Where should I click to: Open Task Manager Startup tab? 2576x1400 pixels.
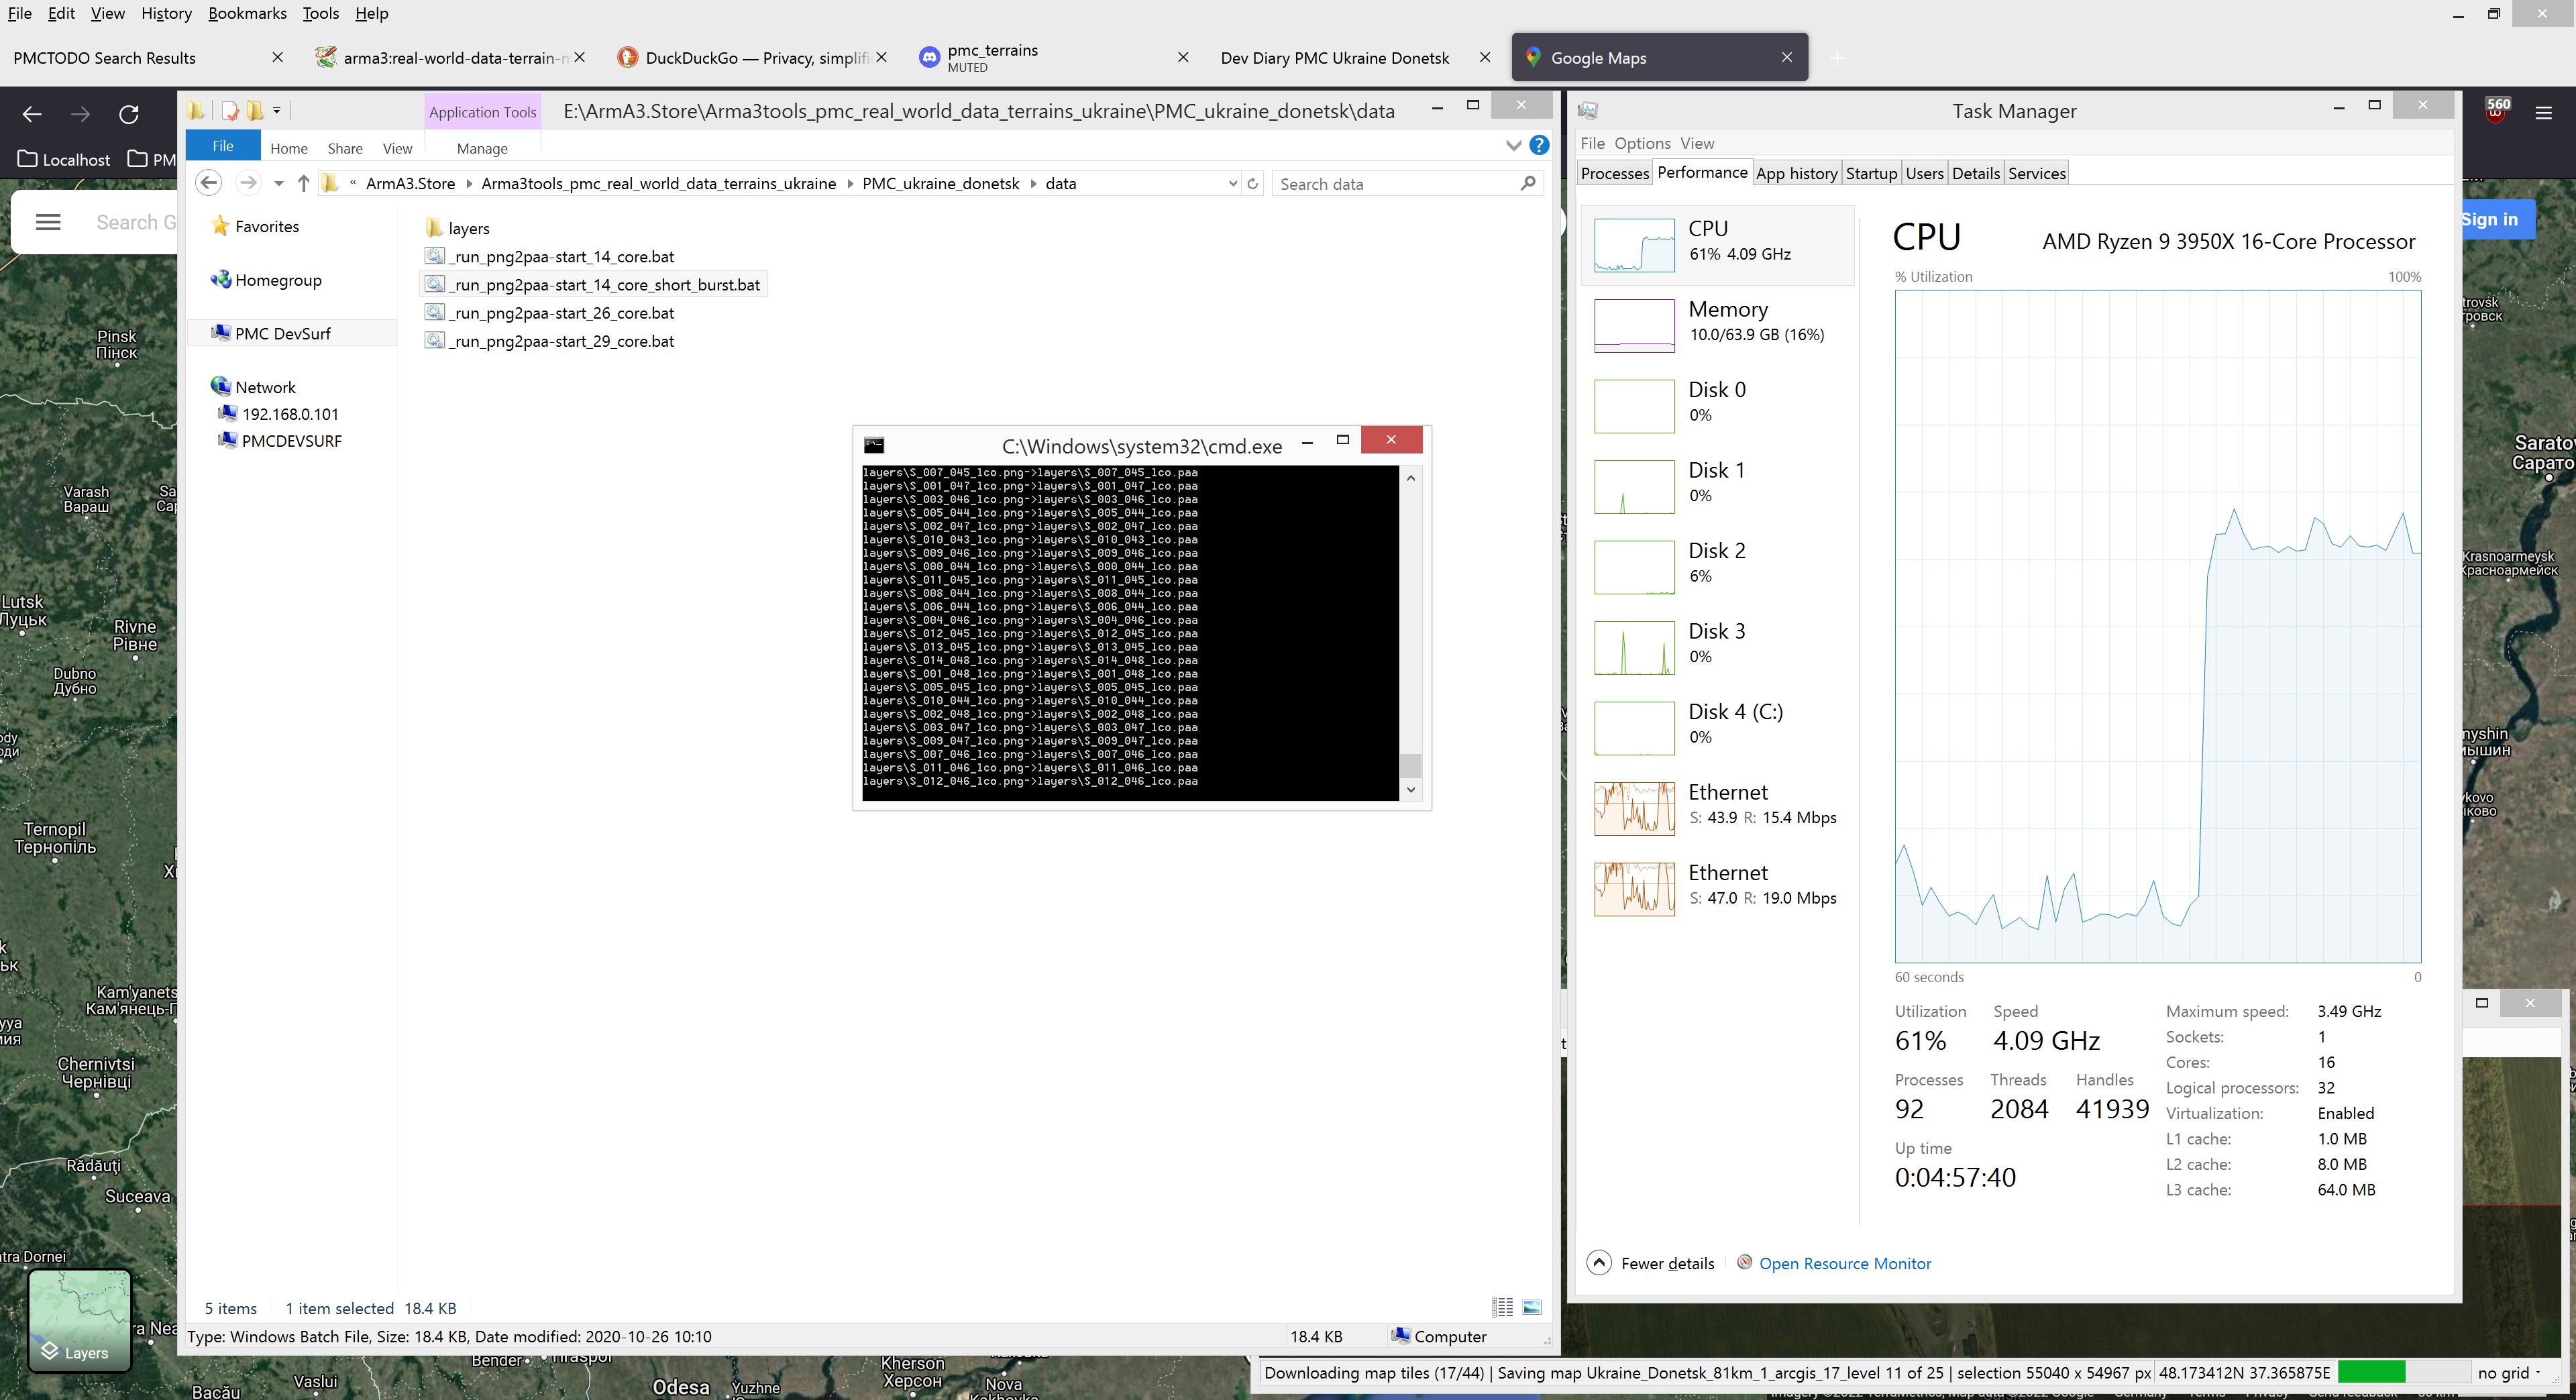[x=1871, y=173]
